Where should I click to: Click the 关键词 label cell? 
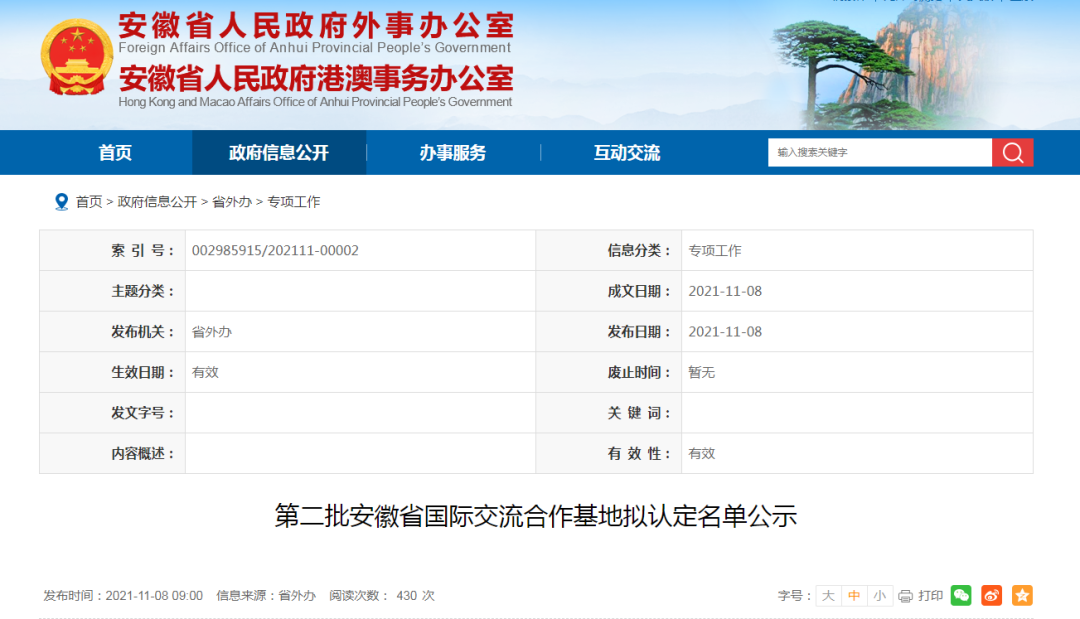click(609, 413)
